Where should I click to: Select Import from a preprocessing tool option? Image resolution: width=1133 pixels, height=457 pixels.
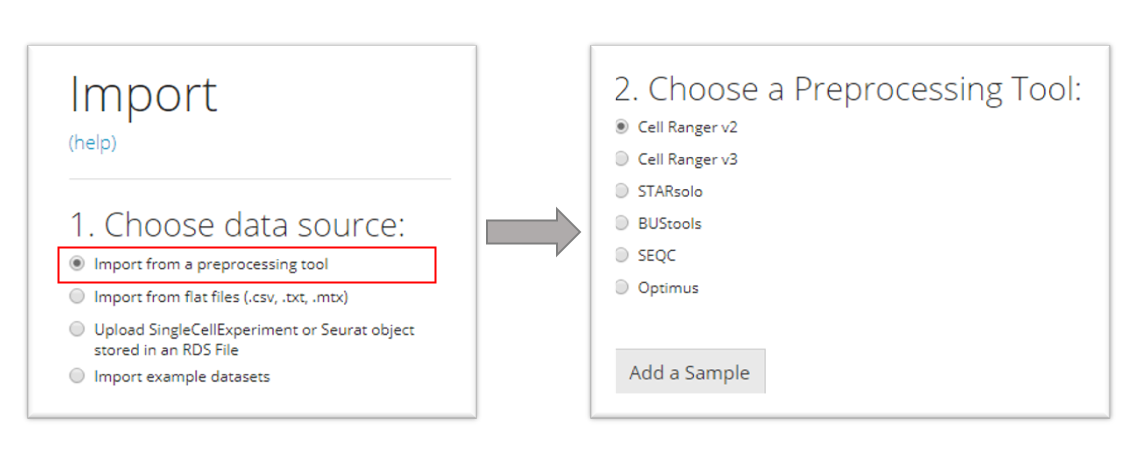coord(77,265)
